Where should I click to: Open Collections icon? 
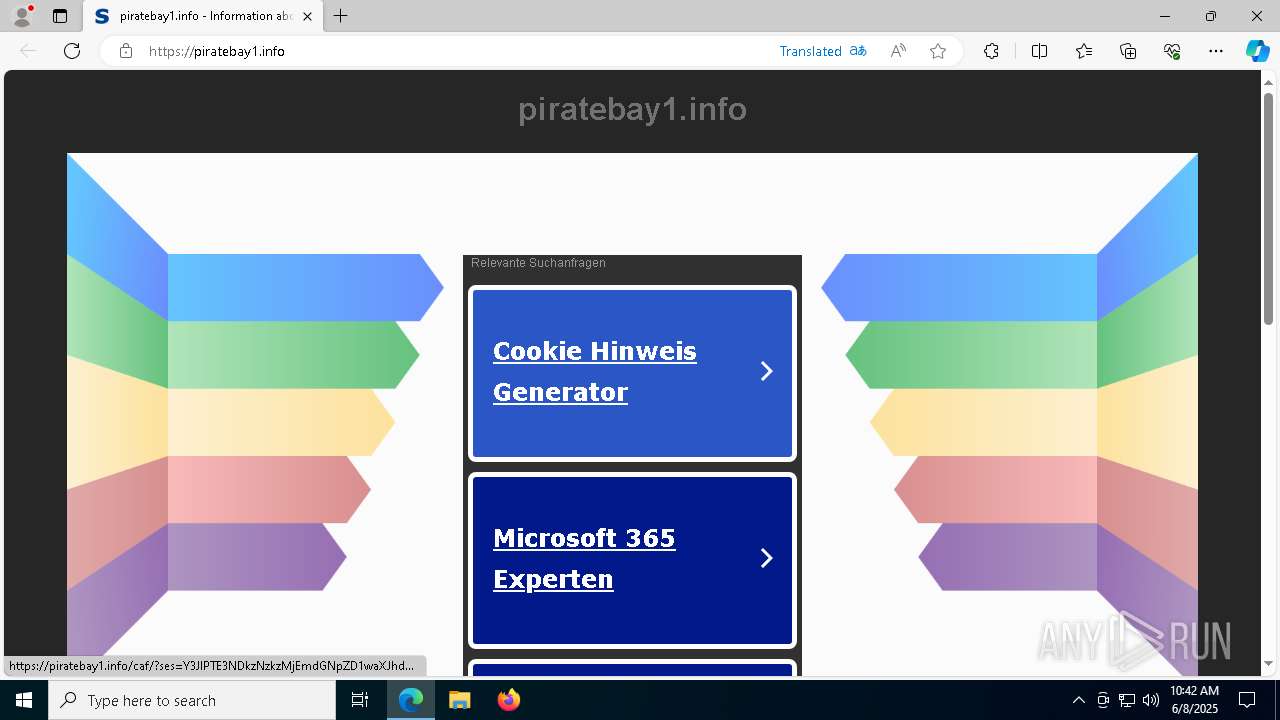click(1128, 51)
